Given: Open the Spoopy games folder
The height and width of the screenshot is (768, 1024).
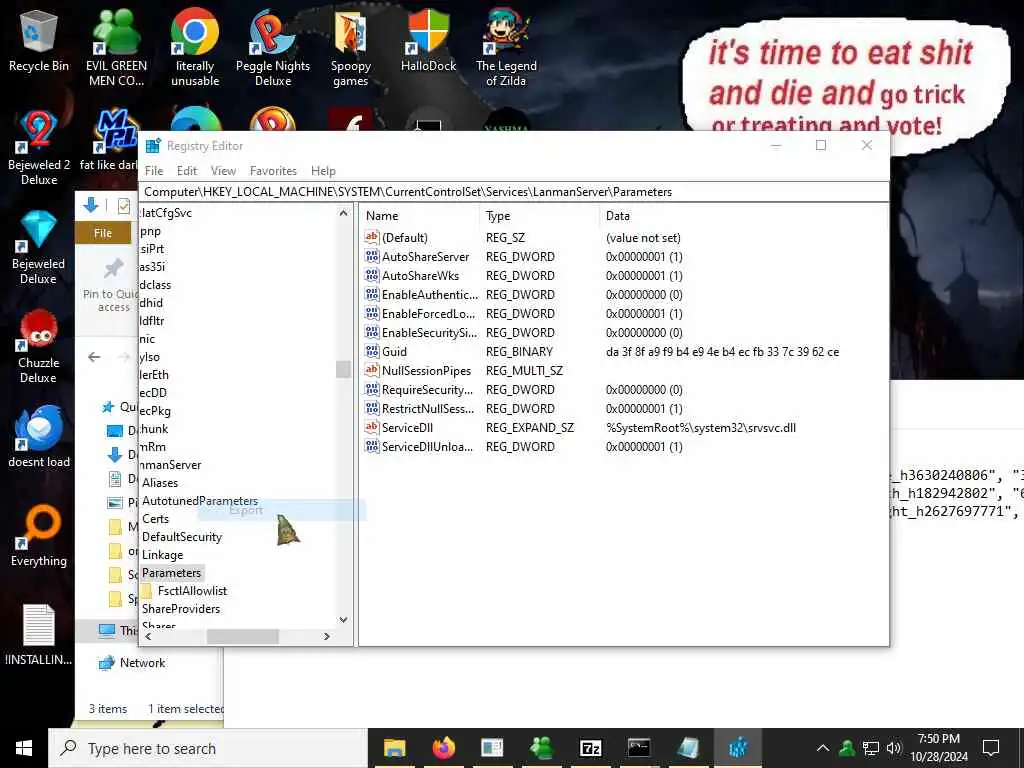Looking at the screenshot, I should pos(351,47).
